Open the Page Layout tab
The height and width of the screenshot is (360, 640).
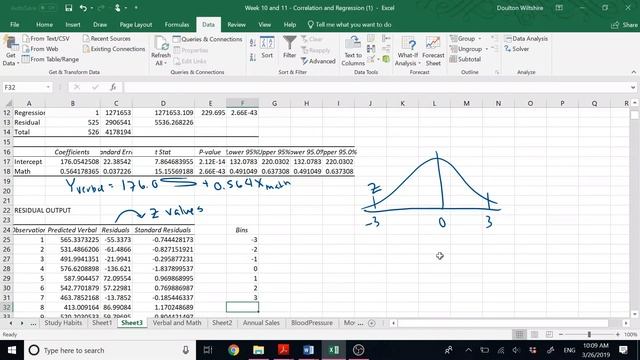[x=136, y=24]
